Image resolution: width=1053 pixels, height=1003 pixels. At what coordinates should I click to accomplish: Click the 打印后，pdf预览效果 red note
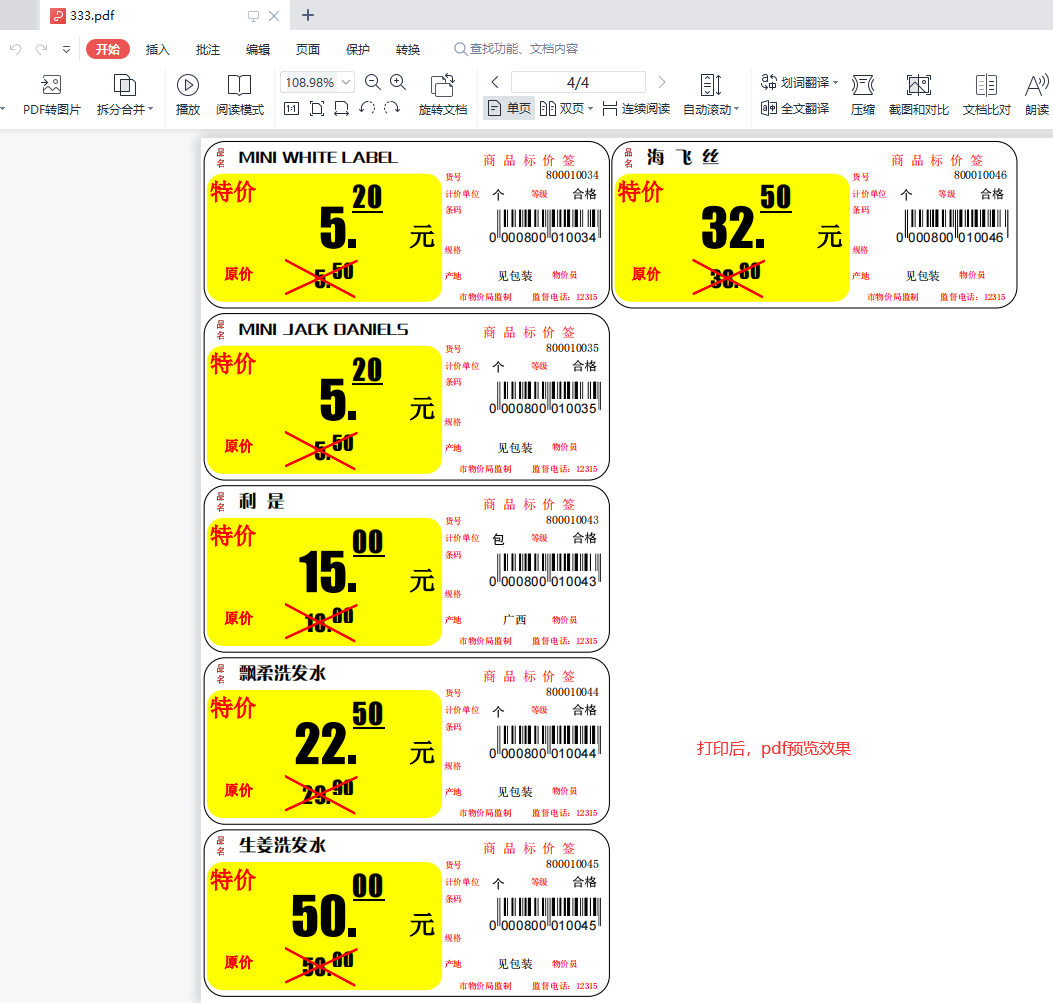tap(774, 749)
